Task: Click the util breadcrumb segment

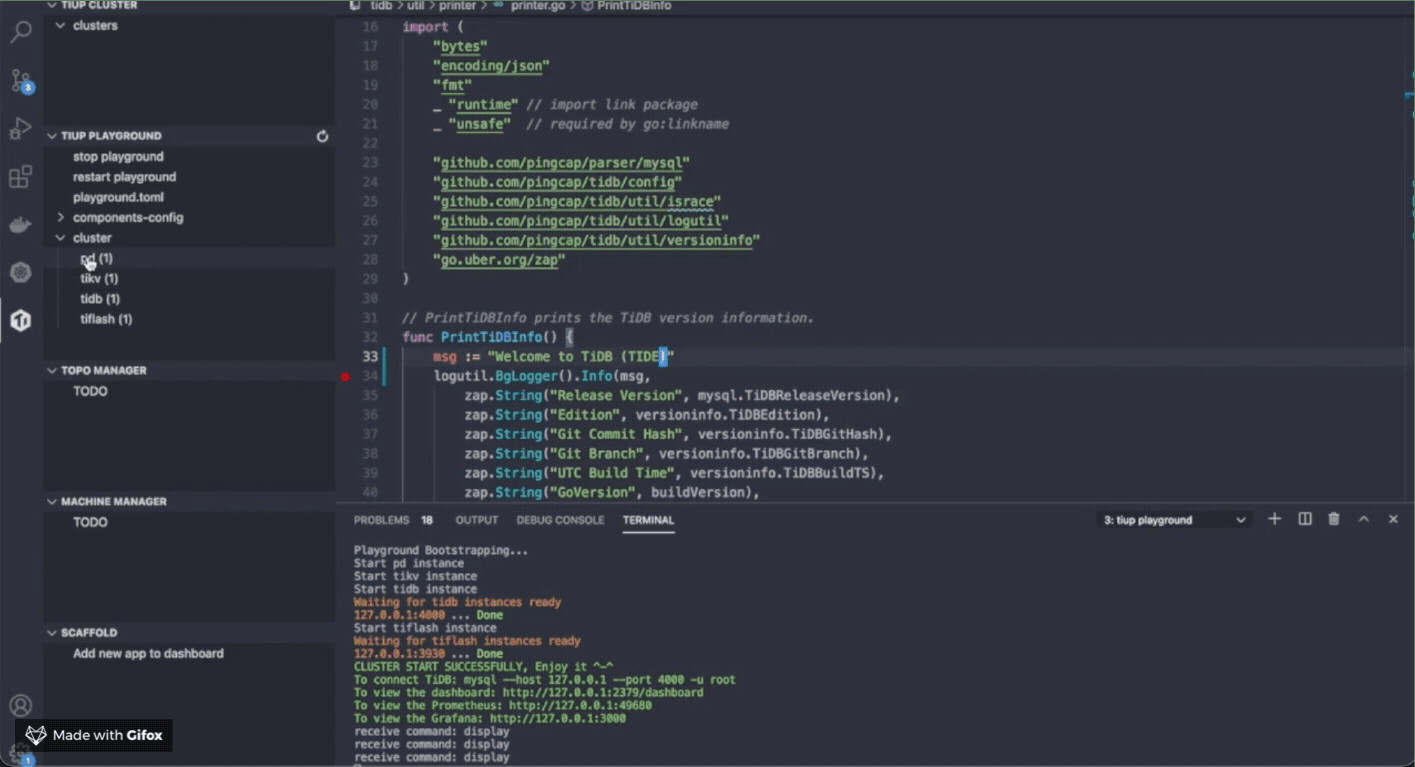Action: coord(416,5)
